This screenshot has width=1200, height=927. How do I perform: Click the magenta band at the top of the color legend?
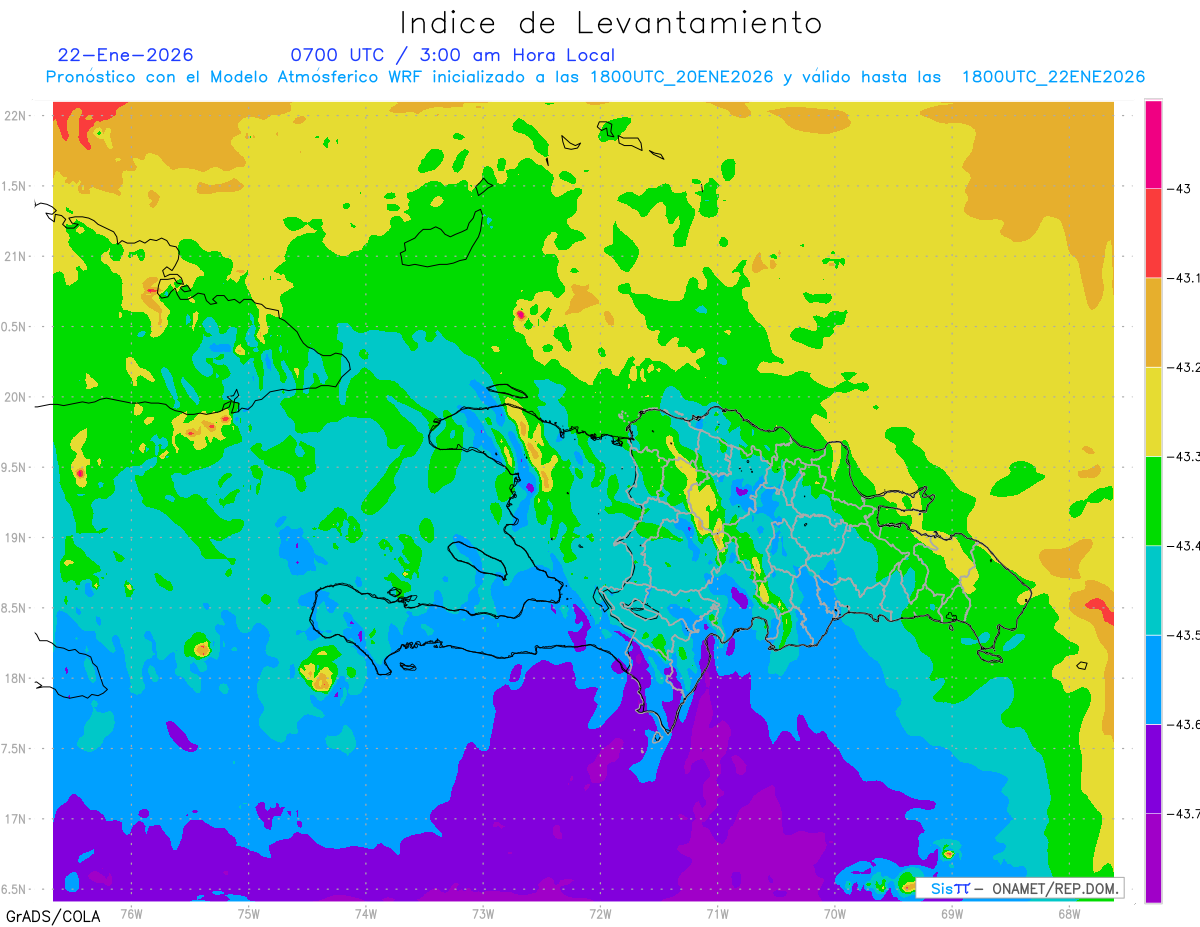1153,144
